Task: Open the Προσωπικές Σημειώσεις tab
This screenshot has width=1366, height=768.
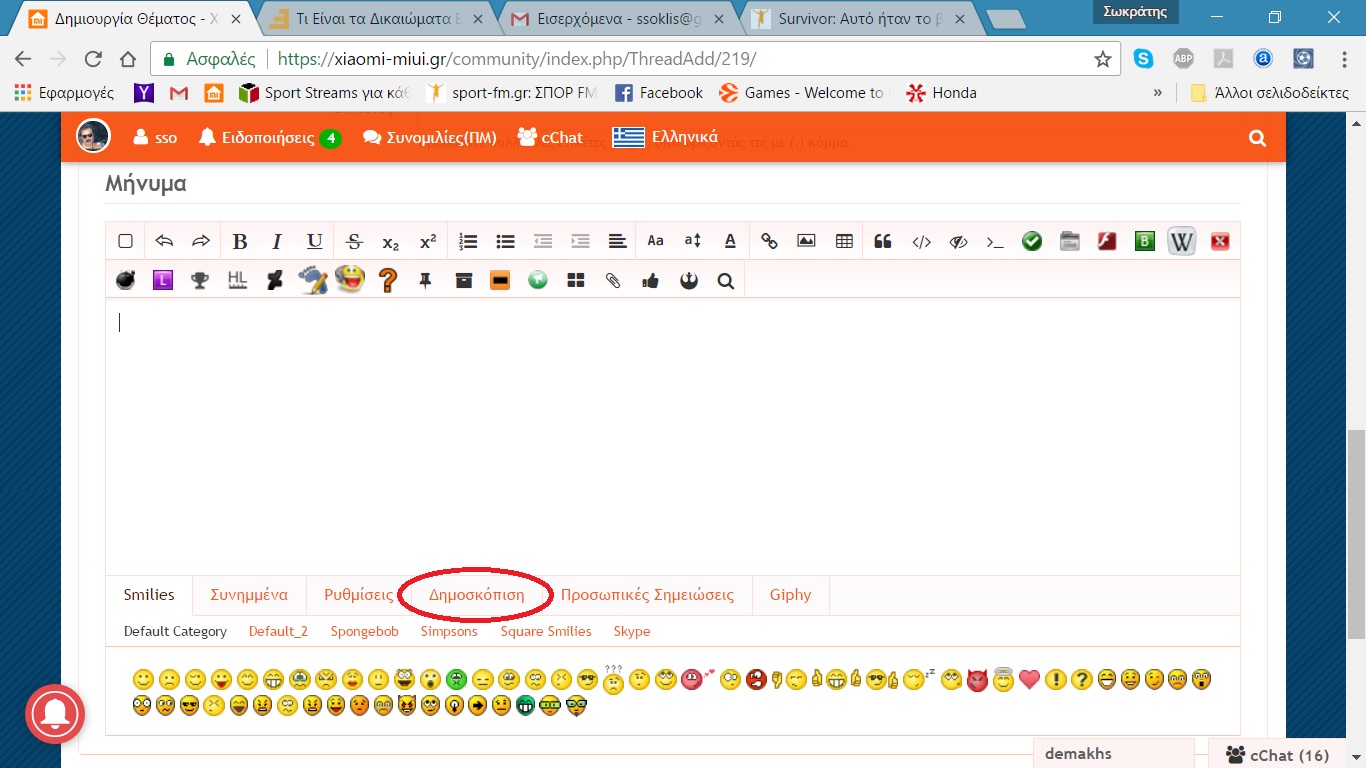Action: (647, 595)
